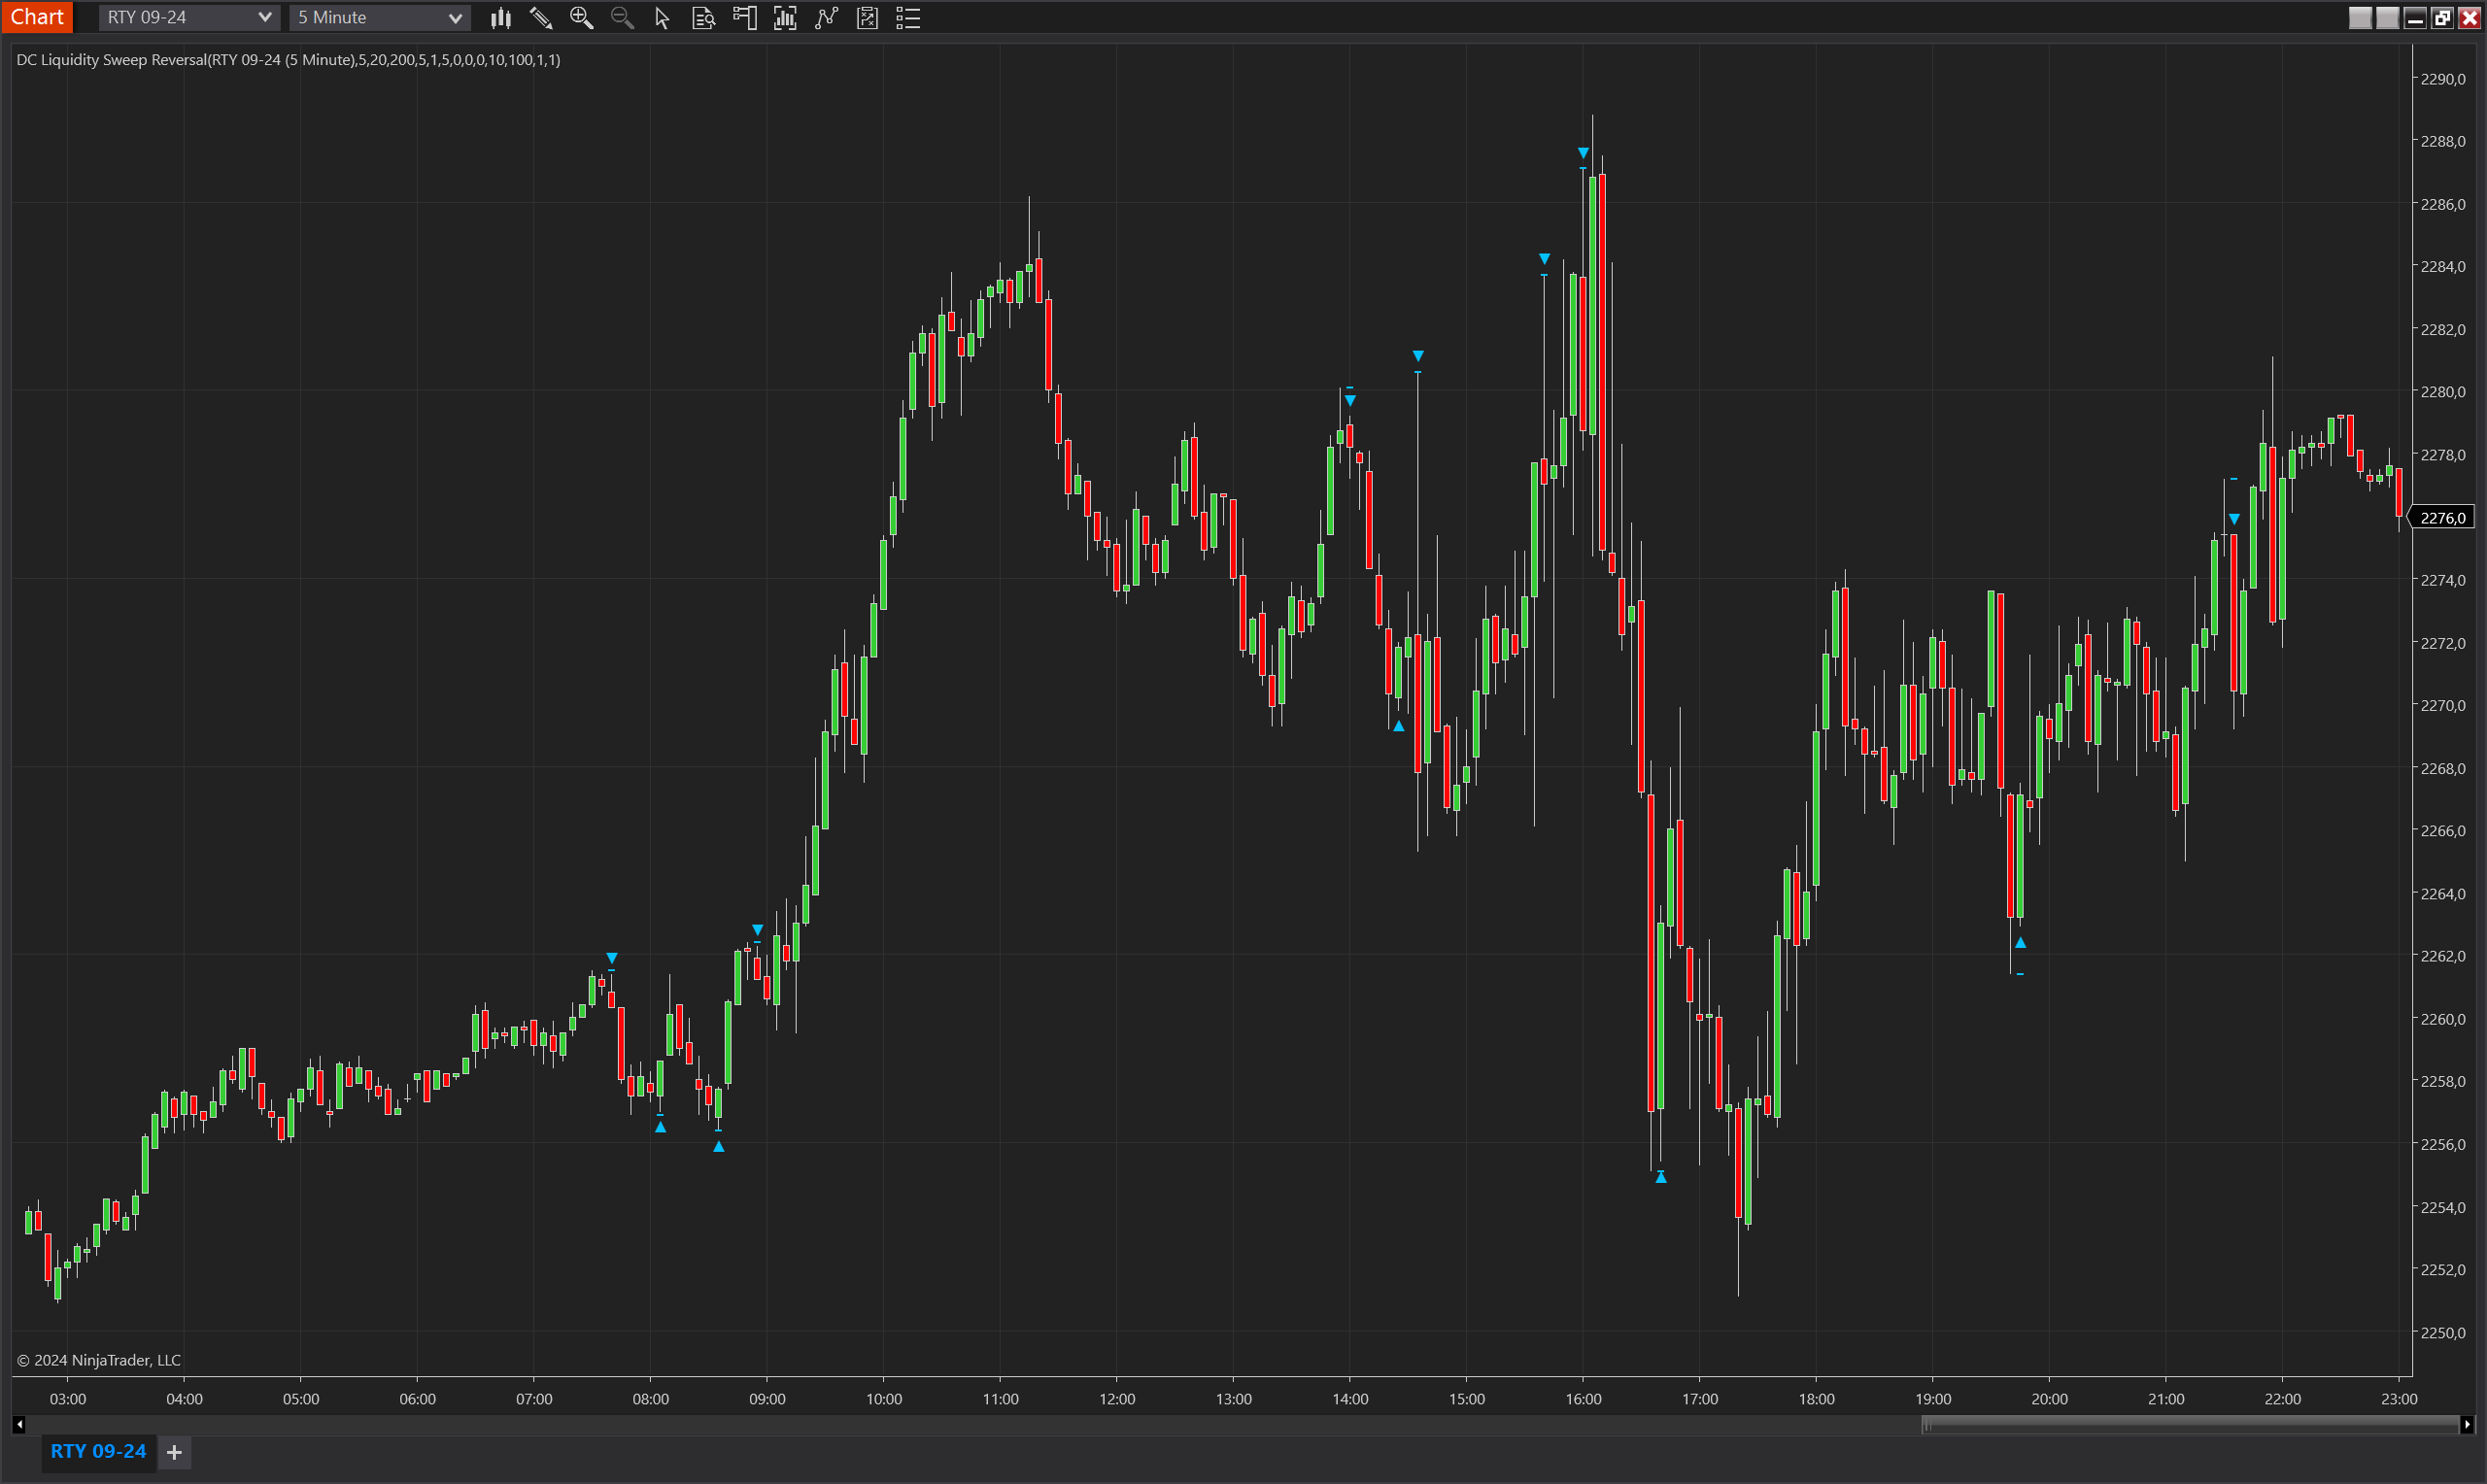Image resolution: width=2487 pixels, height=1484 pixels.
Task: Click the scrollbar right arrow
Action: tap(2467, 1424)
